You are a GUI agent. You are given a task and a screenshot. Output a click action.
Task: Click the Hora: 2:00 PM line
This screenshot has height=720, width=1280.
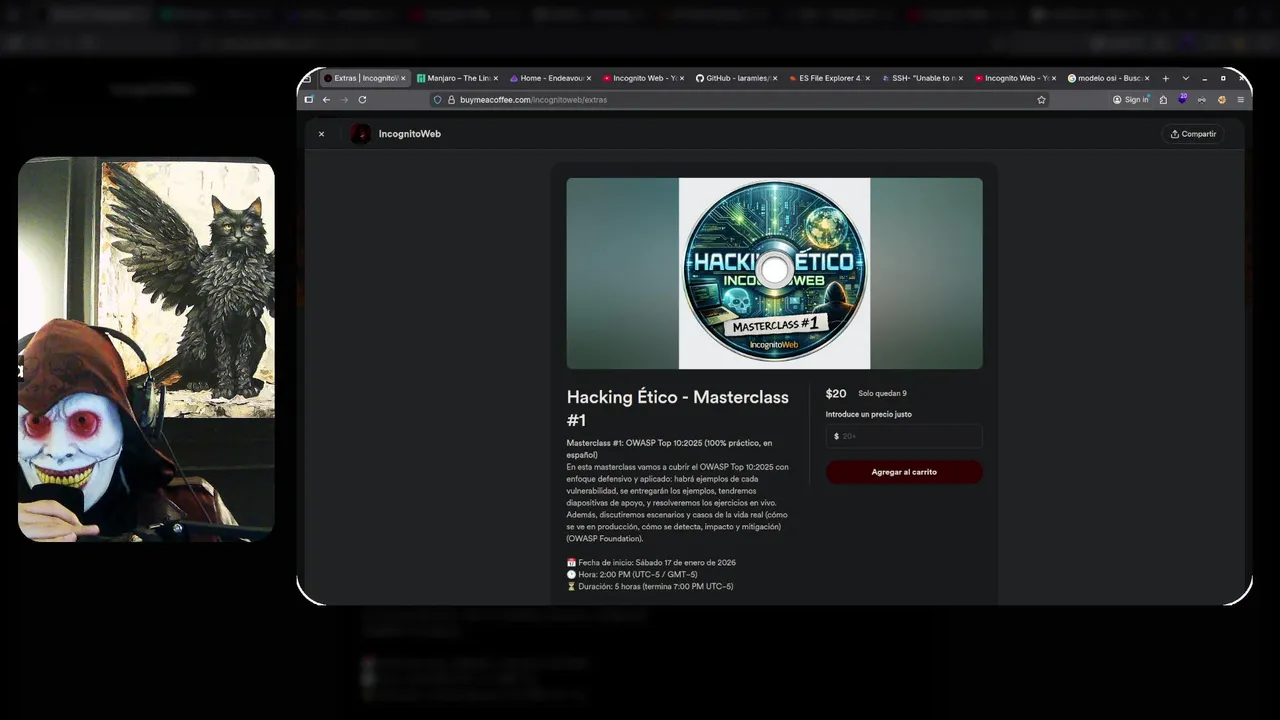click(x=632, y=575)
